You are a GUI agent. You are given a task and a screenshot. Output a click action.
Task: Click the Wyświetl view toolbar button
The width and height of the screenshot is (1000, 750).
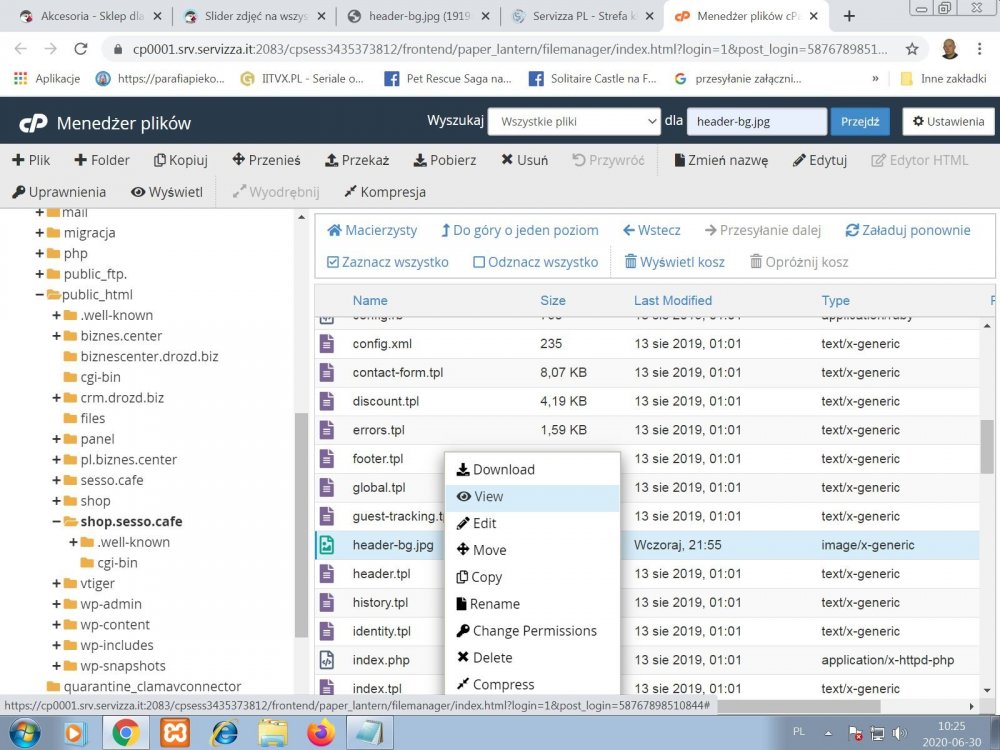(166, 192)
